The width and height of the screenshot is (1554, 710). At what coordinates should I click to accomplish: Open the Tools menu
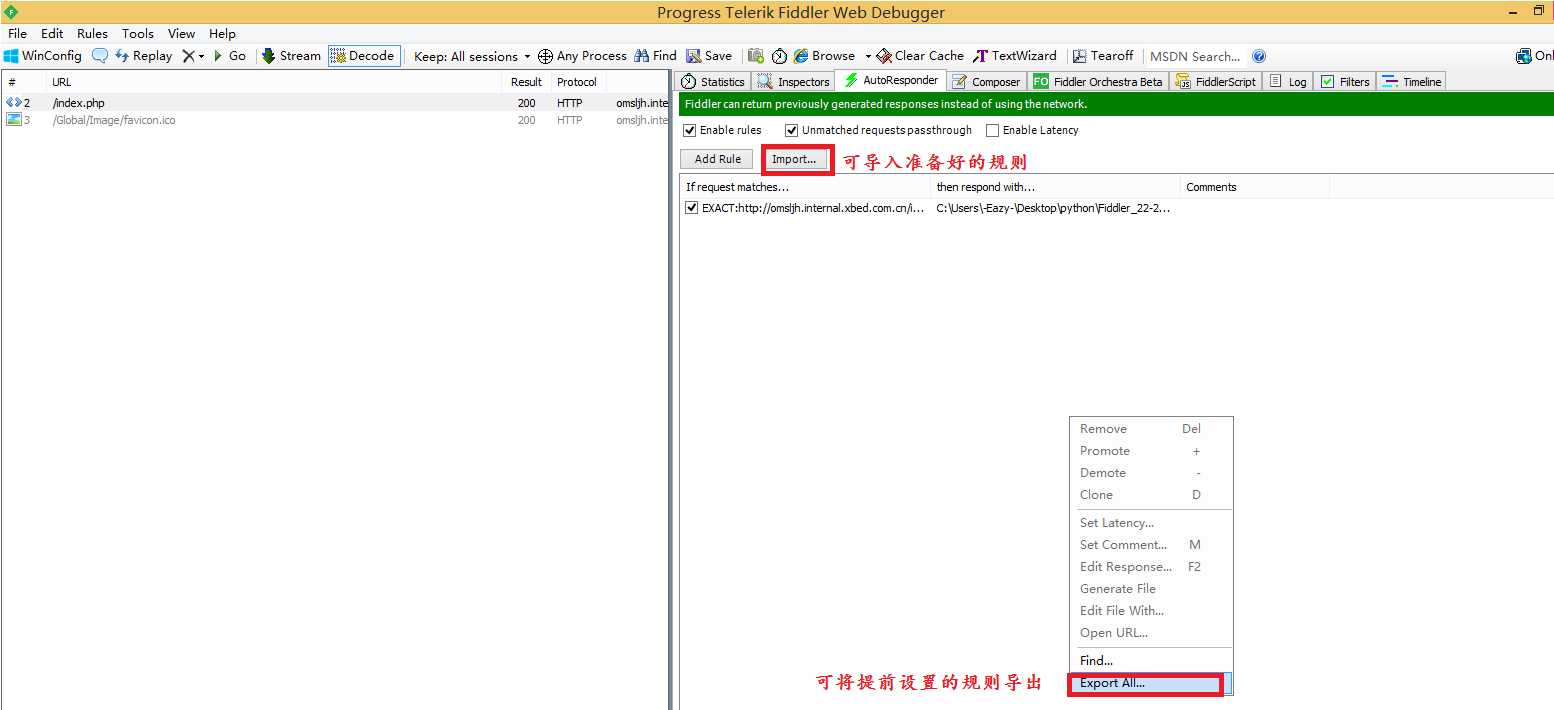138,33
